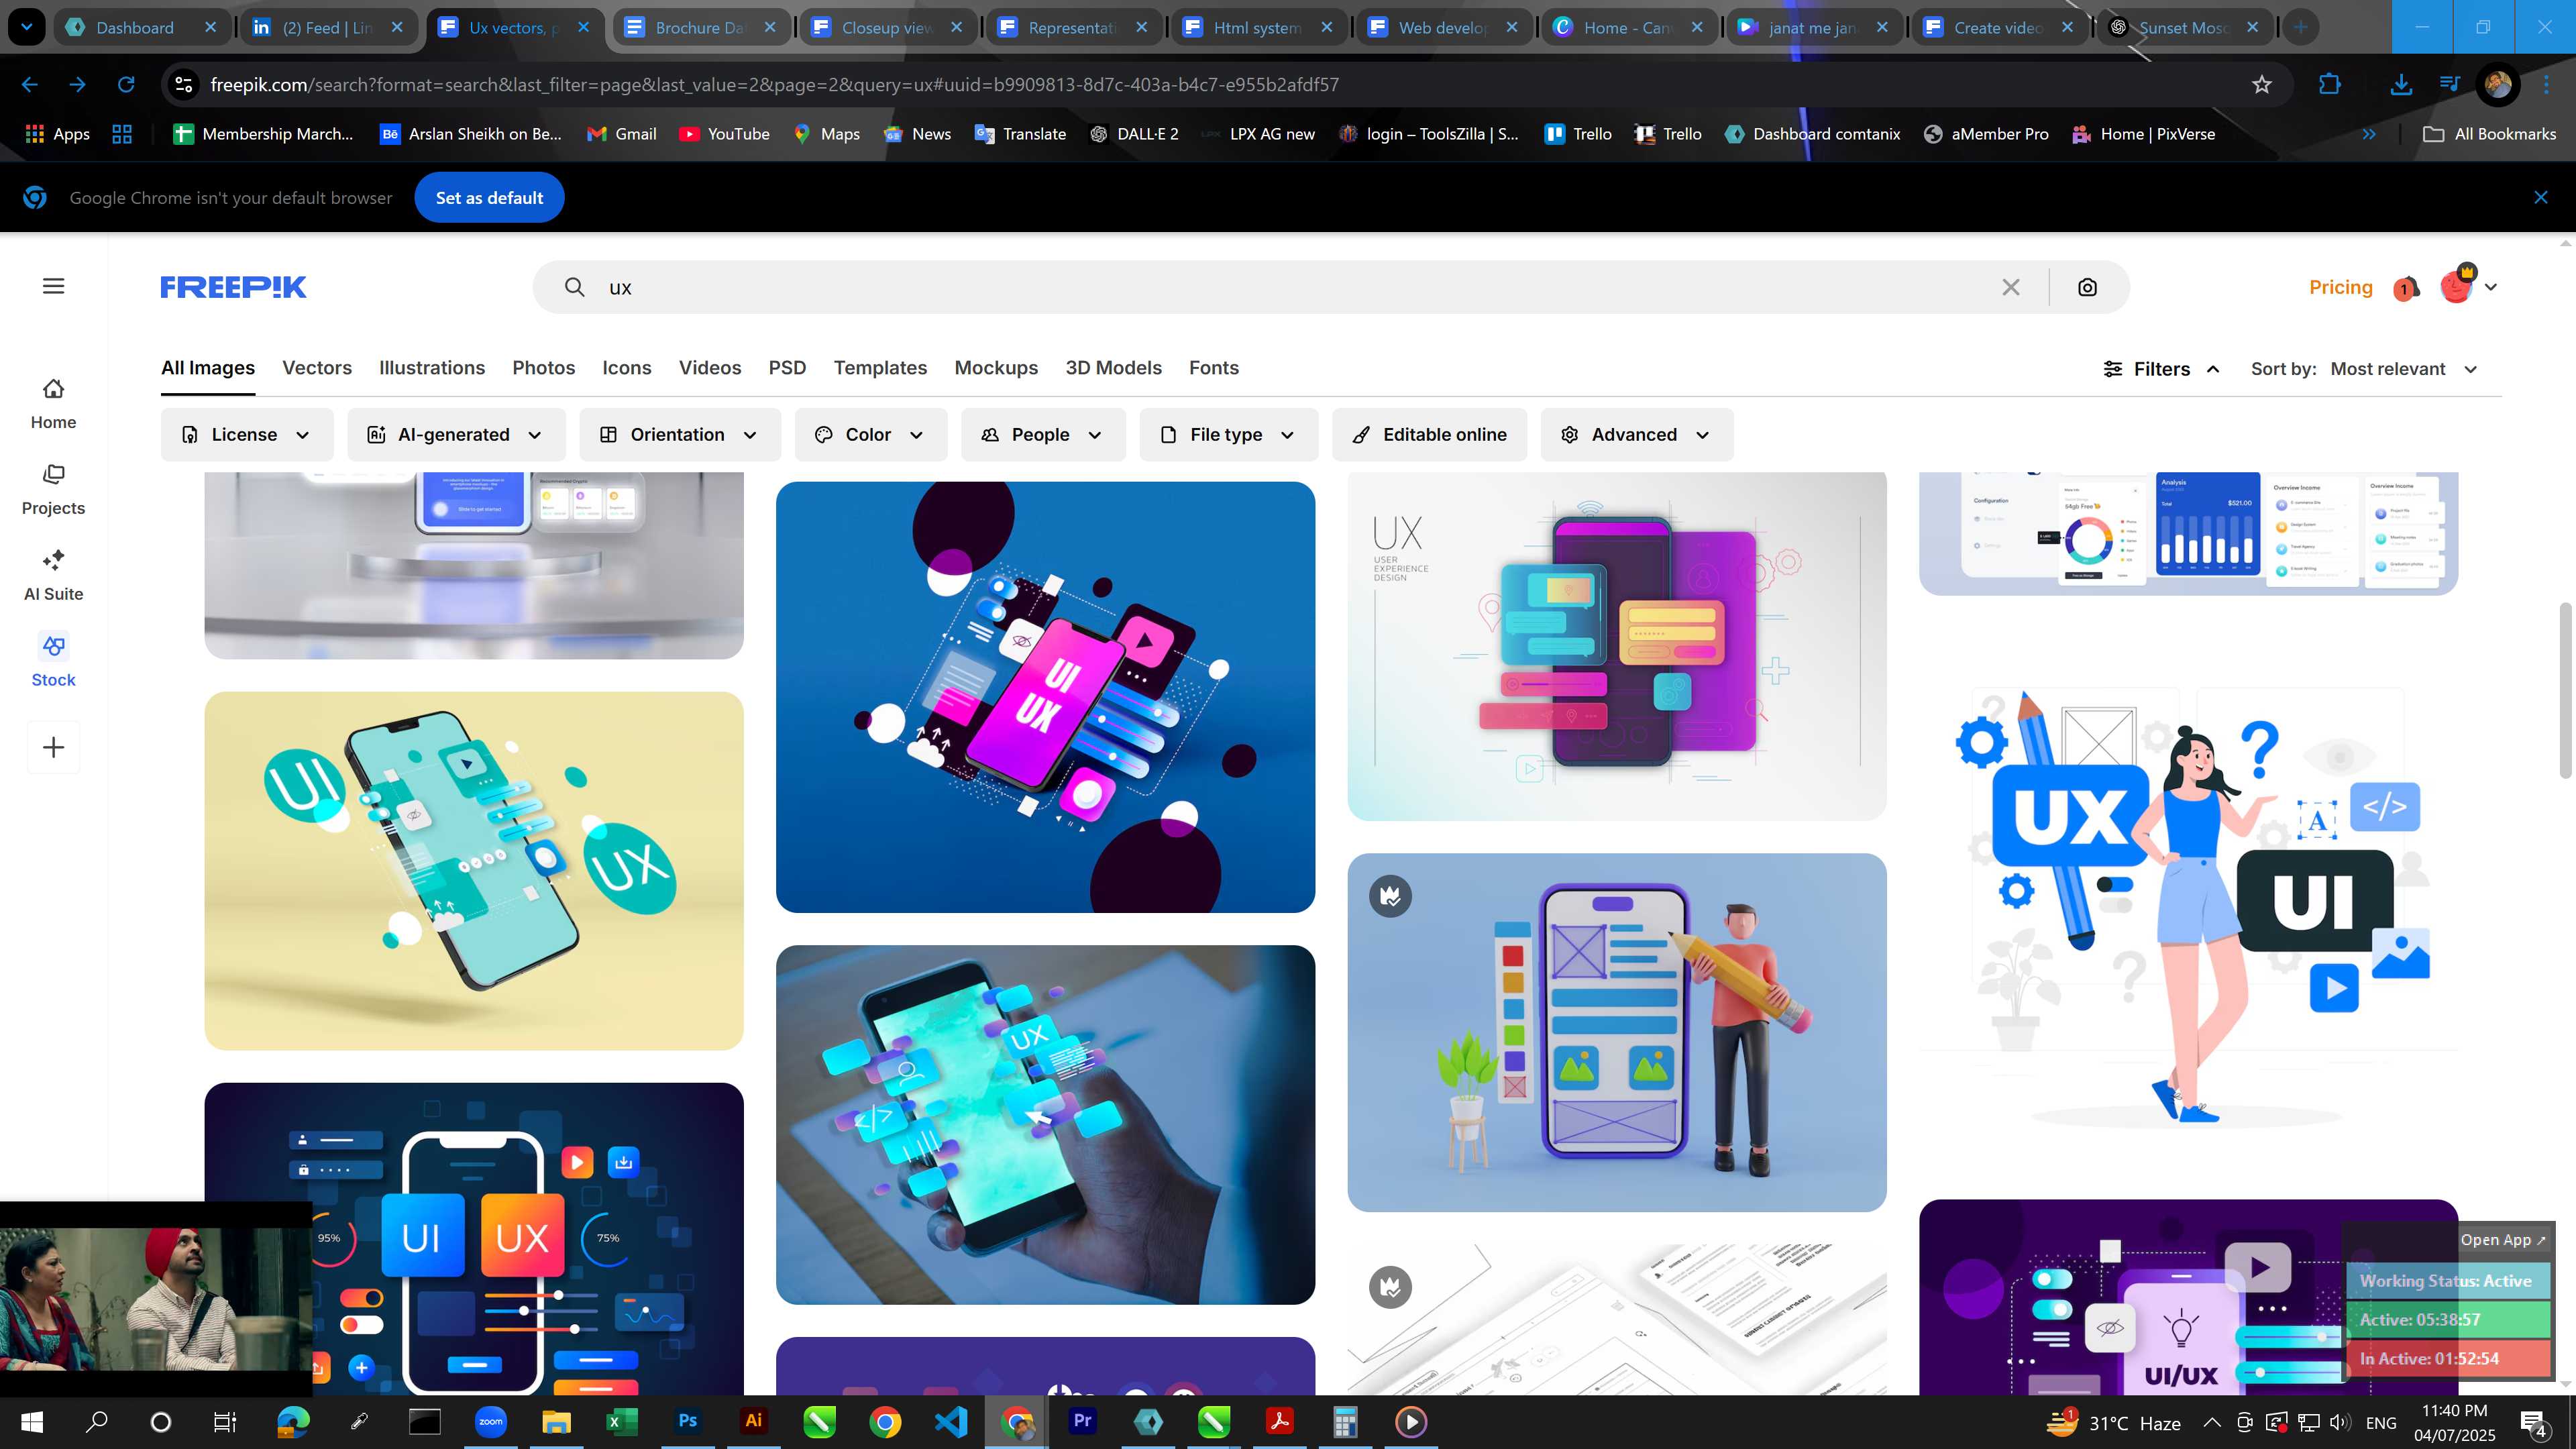Go back in browser history
This screenshot has height=1449, width=2576.
coord(30,85)
